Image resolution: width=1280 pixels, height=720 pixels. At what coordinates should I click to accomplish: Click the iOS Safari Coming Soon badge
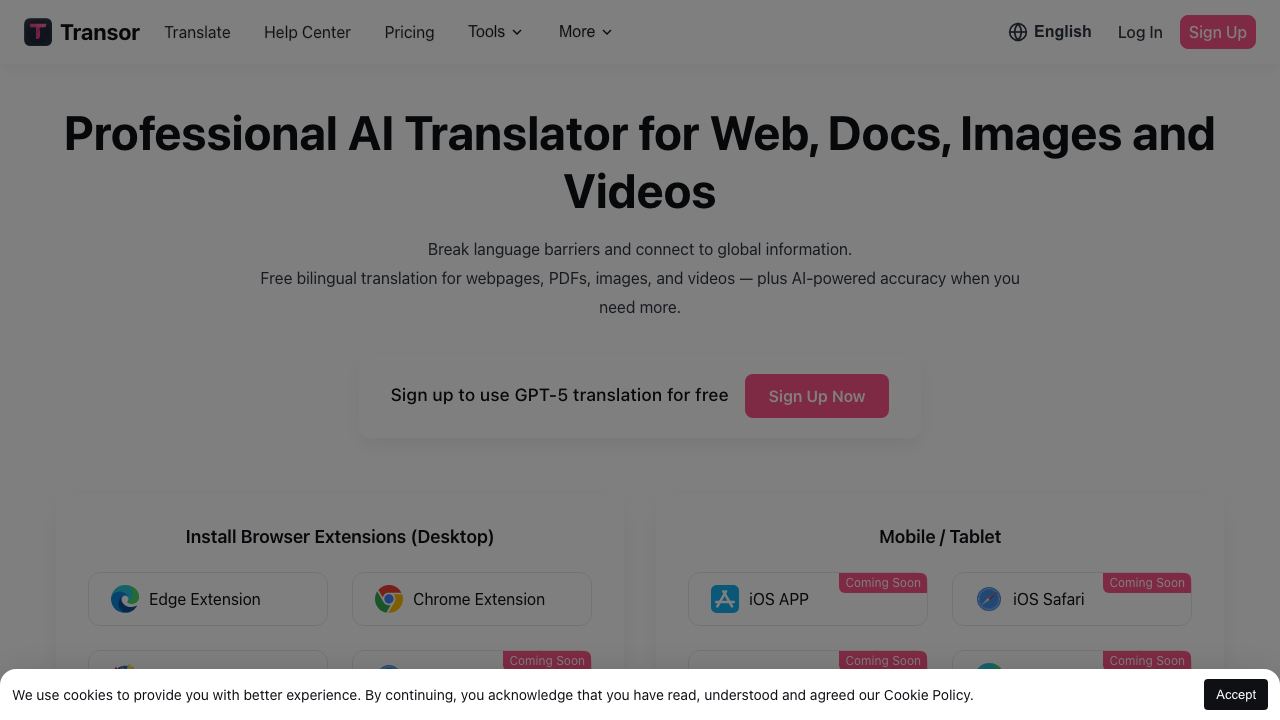click(1147, 583)
